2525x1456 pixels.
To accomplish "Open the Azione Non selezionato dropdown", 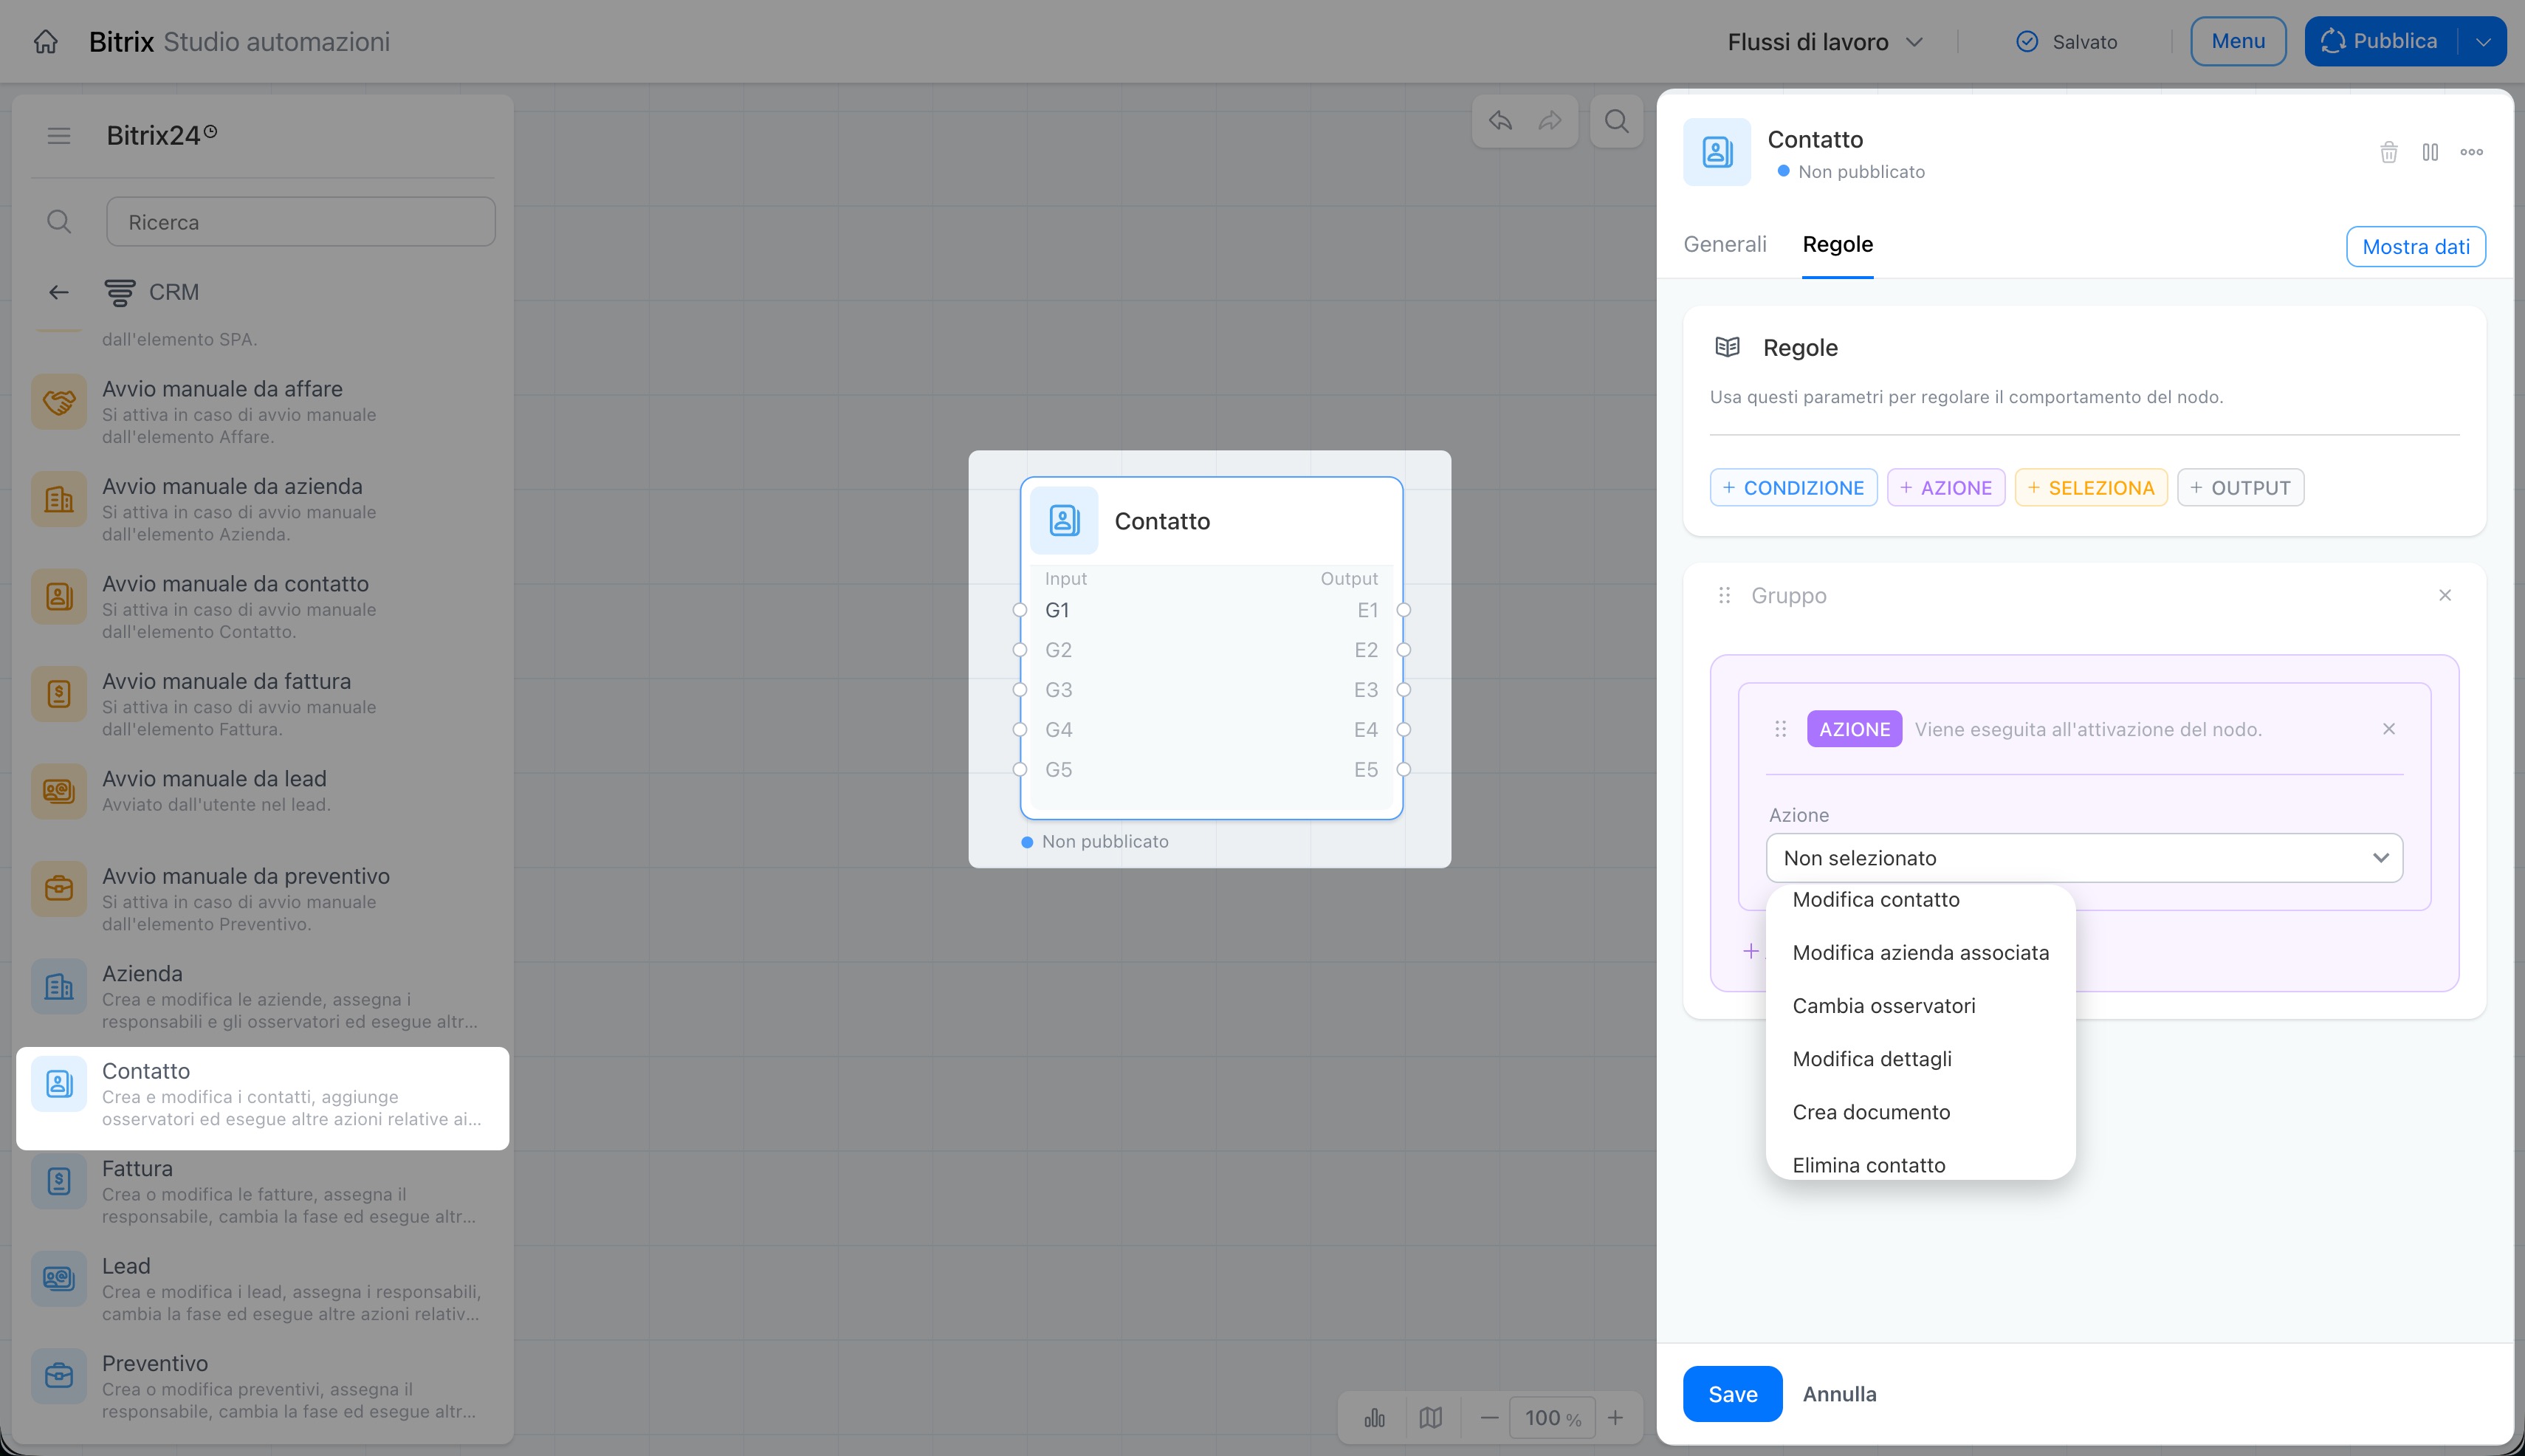I will coord(2084,858).
